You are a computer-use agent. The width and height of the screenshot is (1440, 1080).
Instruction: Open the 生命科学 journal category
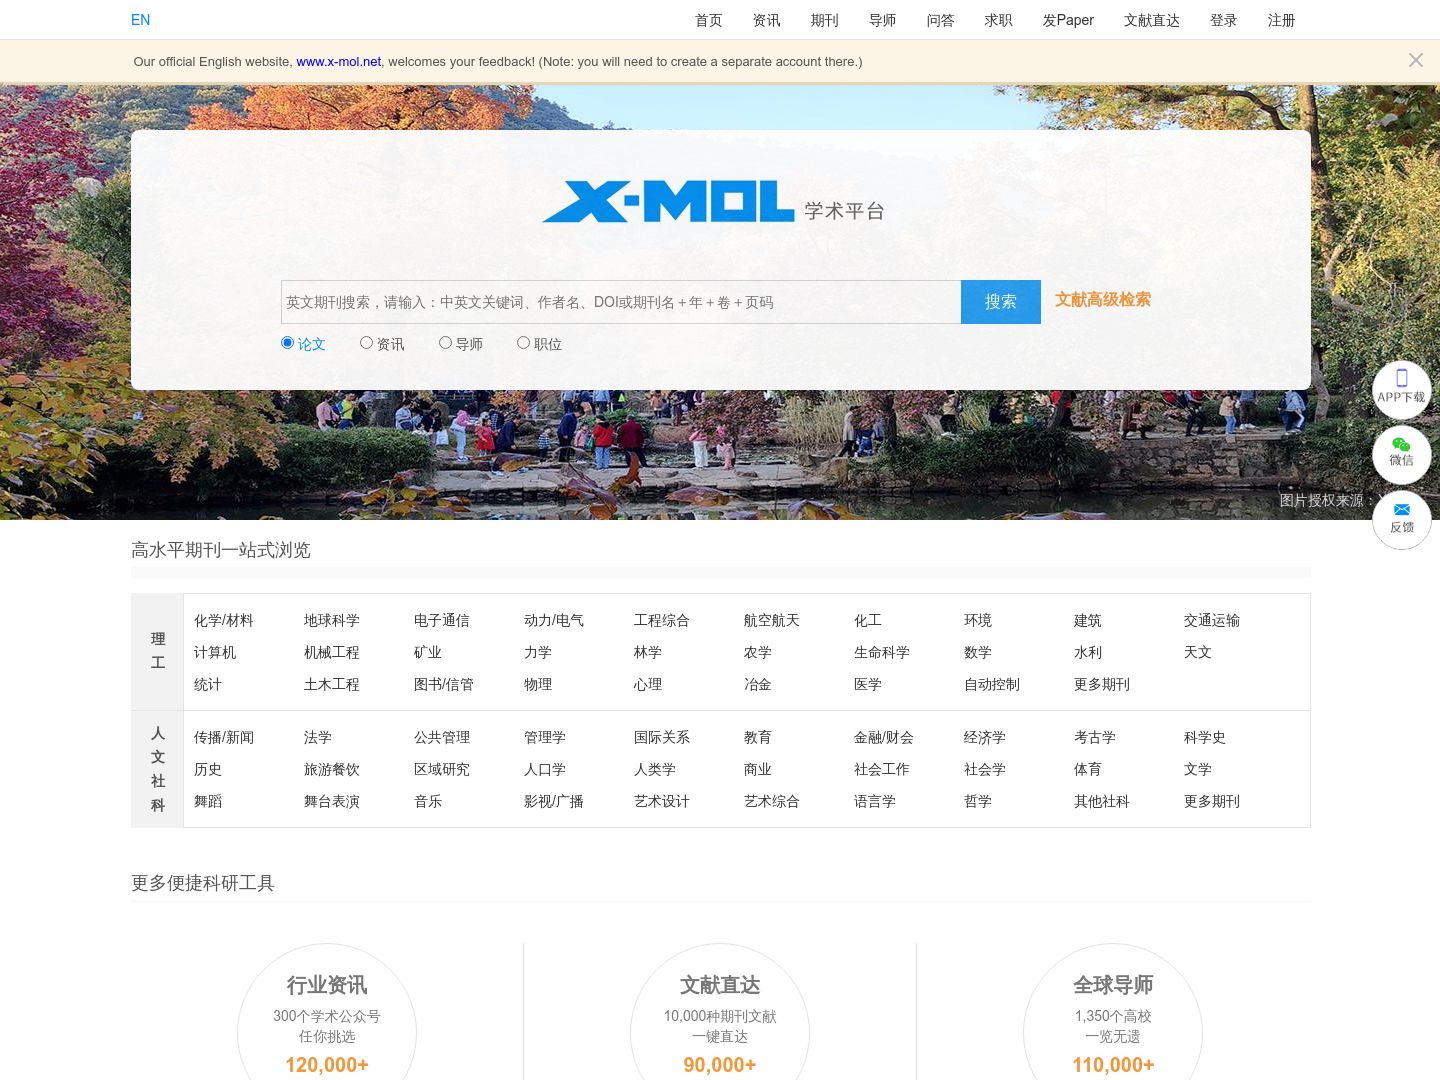(x=882, y=652)
